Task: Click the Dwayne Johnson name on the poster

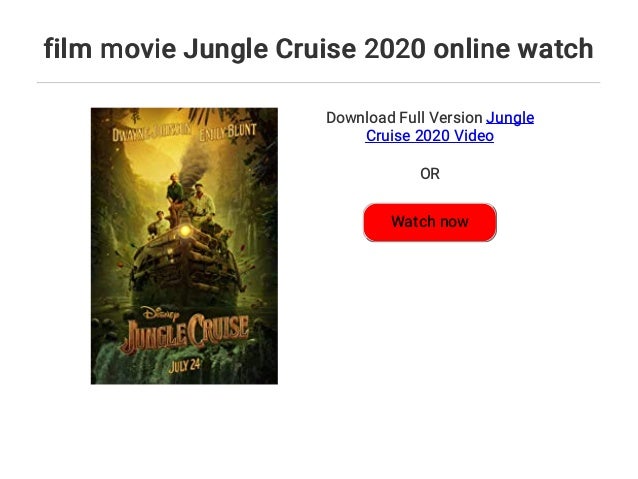Action: pos(152,132)
